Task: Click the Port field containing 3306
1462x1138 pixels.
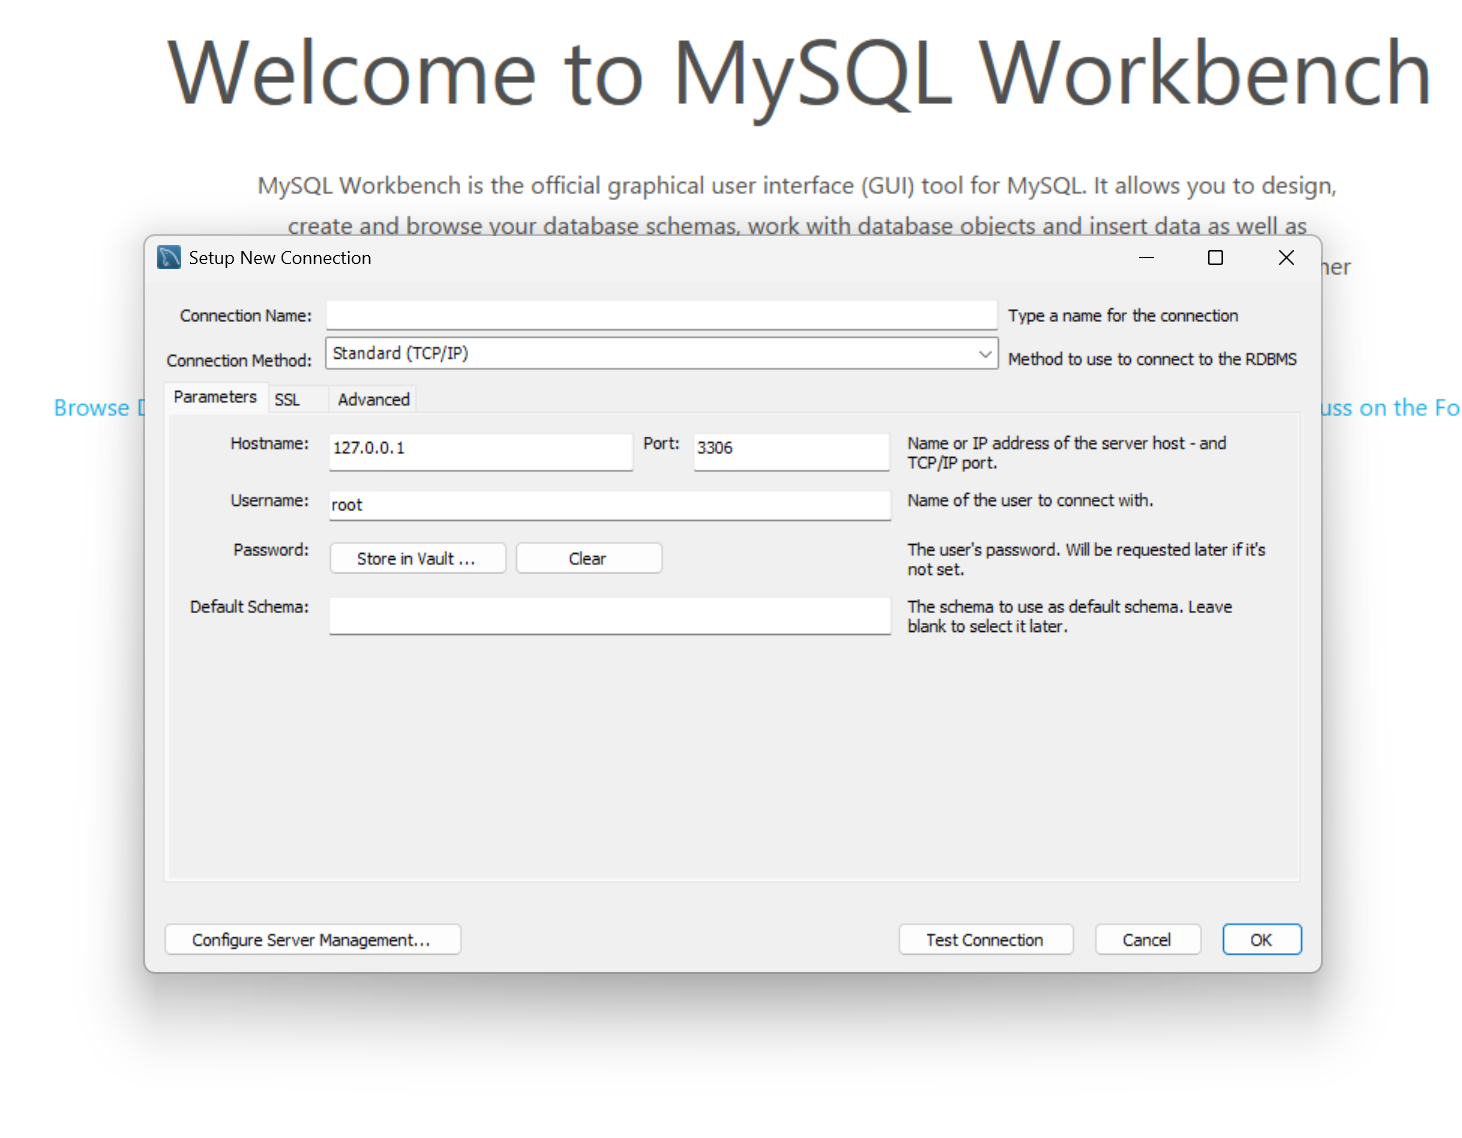Action: pyautogui.click(x=790, y=451)
